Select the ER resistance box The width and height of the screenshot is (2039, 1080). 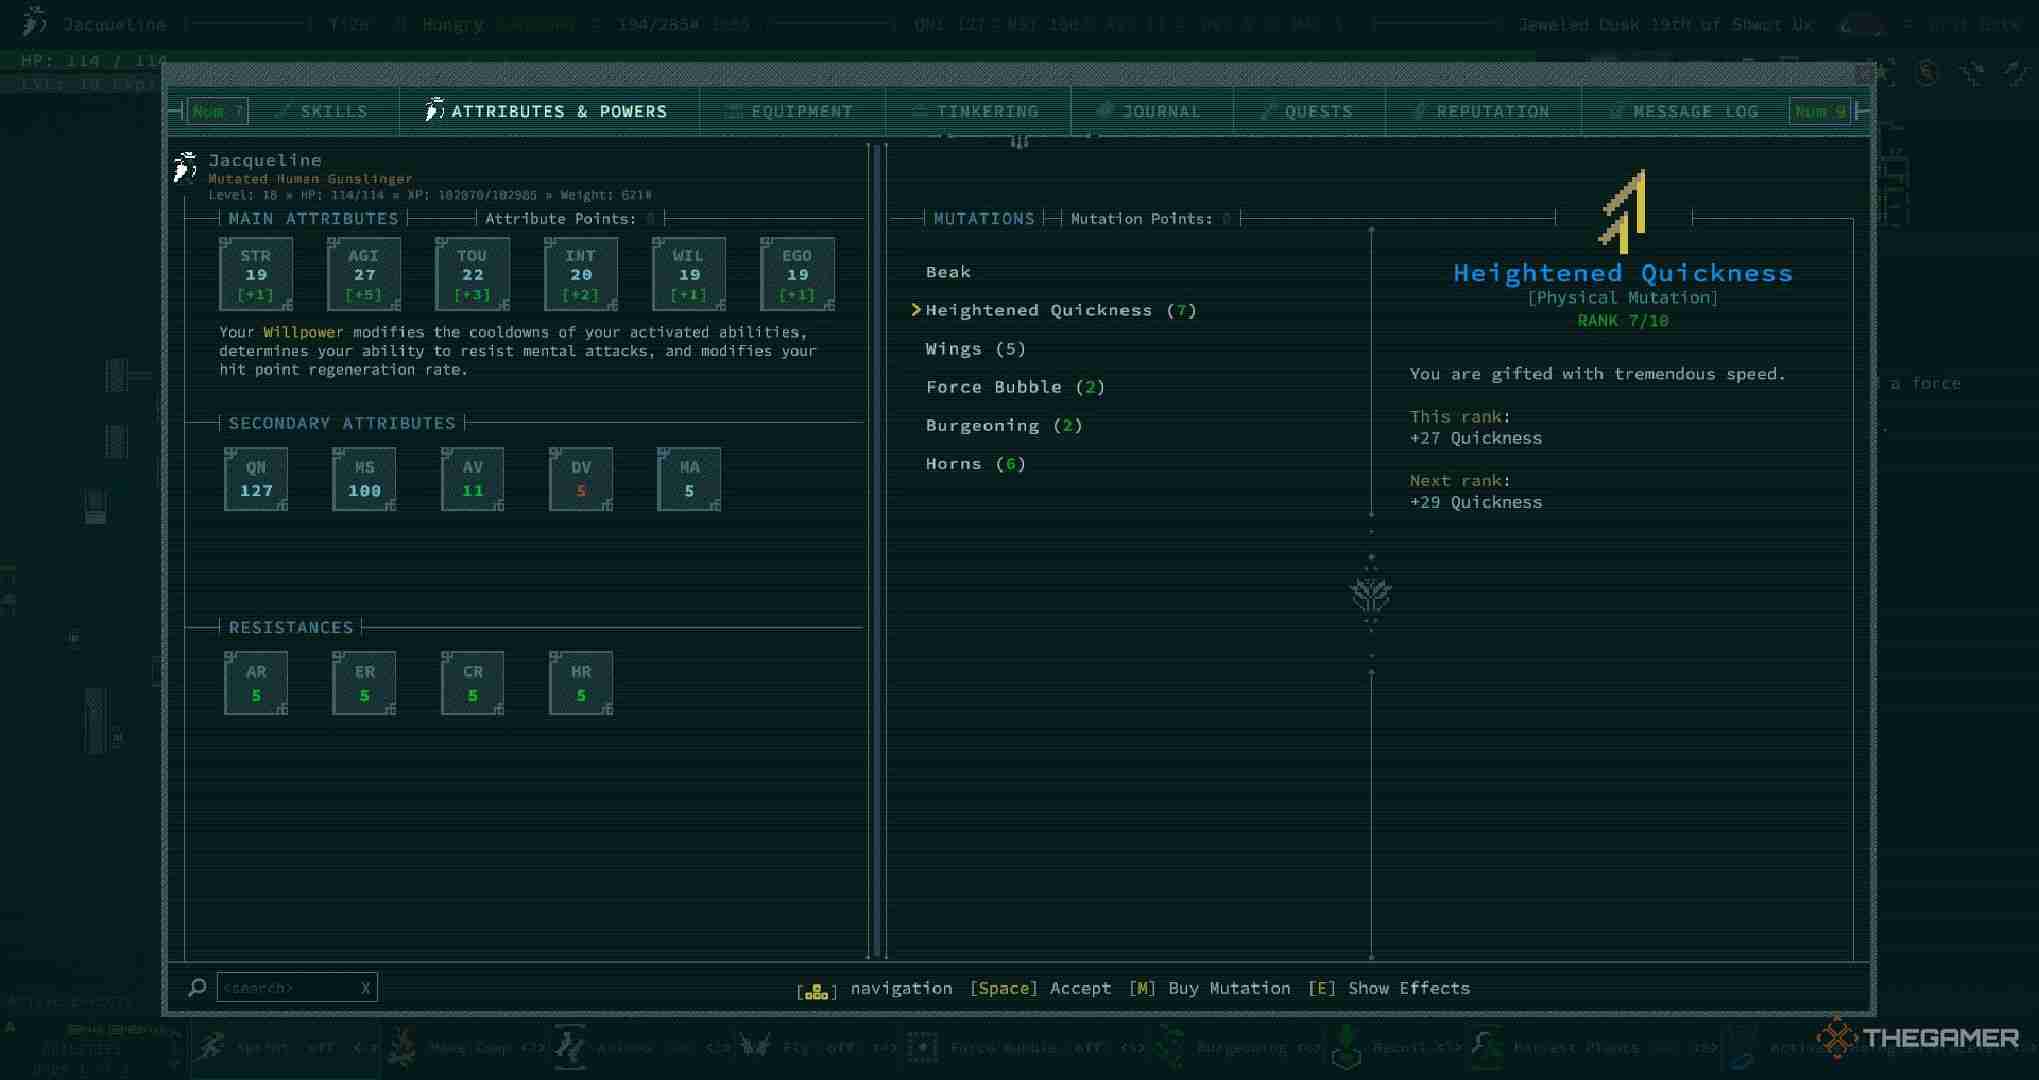pos(364,683)
